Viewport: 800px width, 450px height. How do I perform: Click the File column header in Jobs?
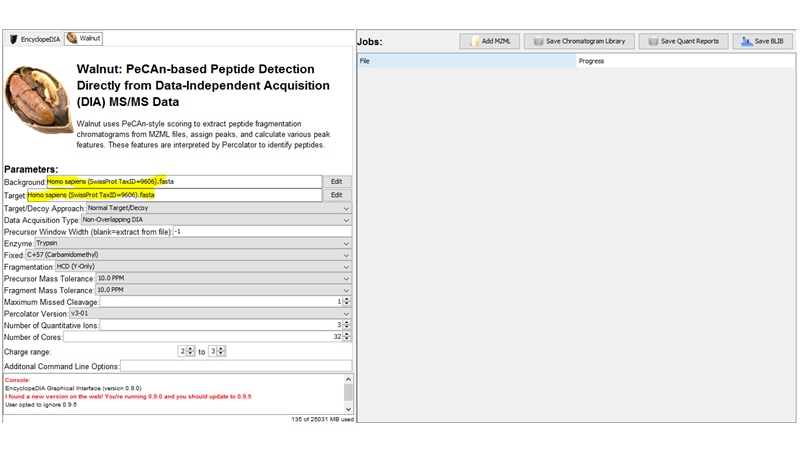coord(467,61)
